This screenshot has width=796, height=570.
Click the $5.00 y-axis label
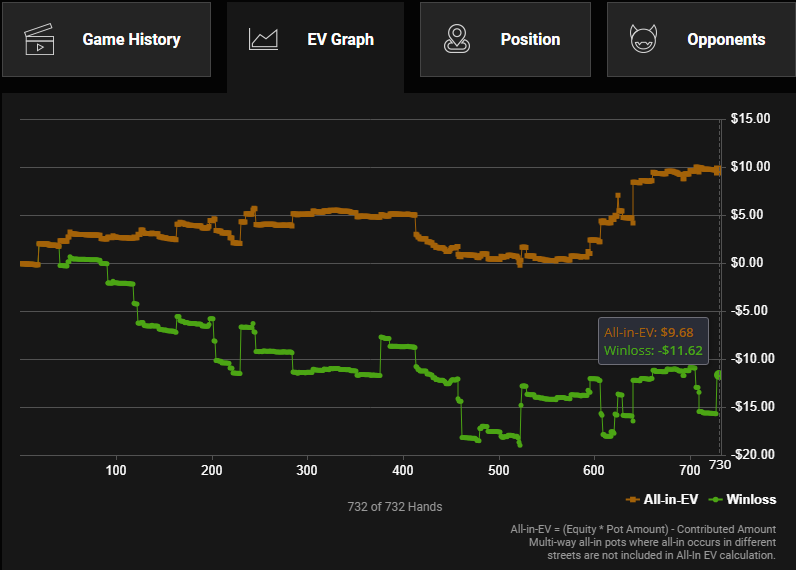tap(747, 215)
